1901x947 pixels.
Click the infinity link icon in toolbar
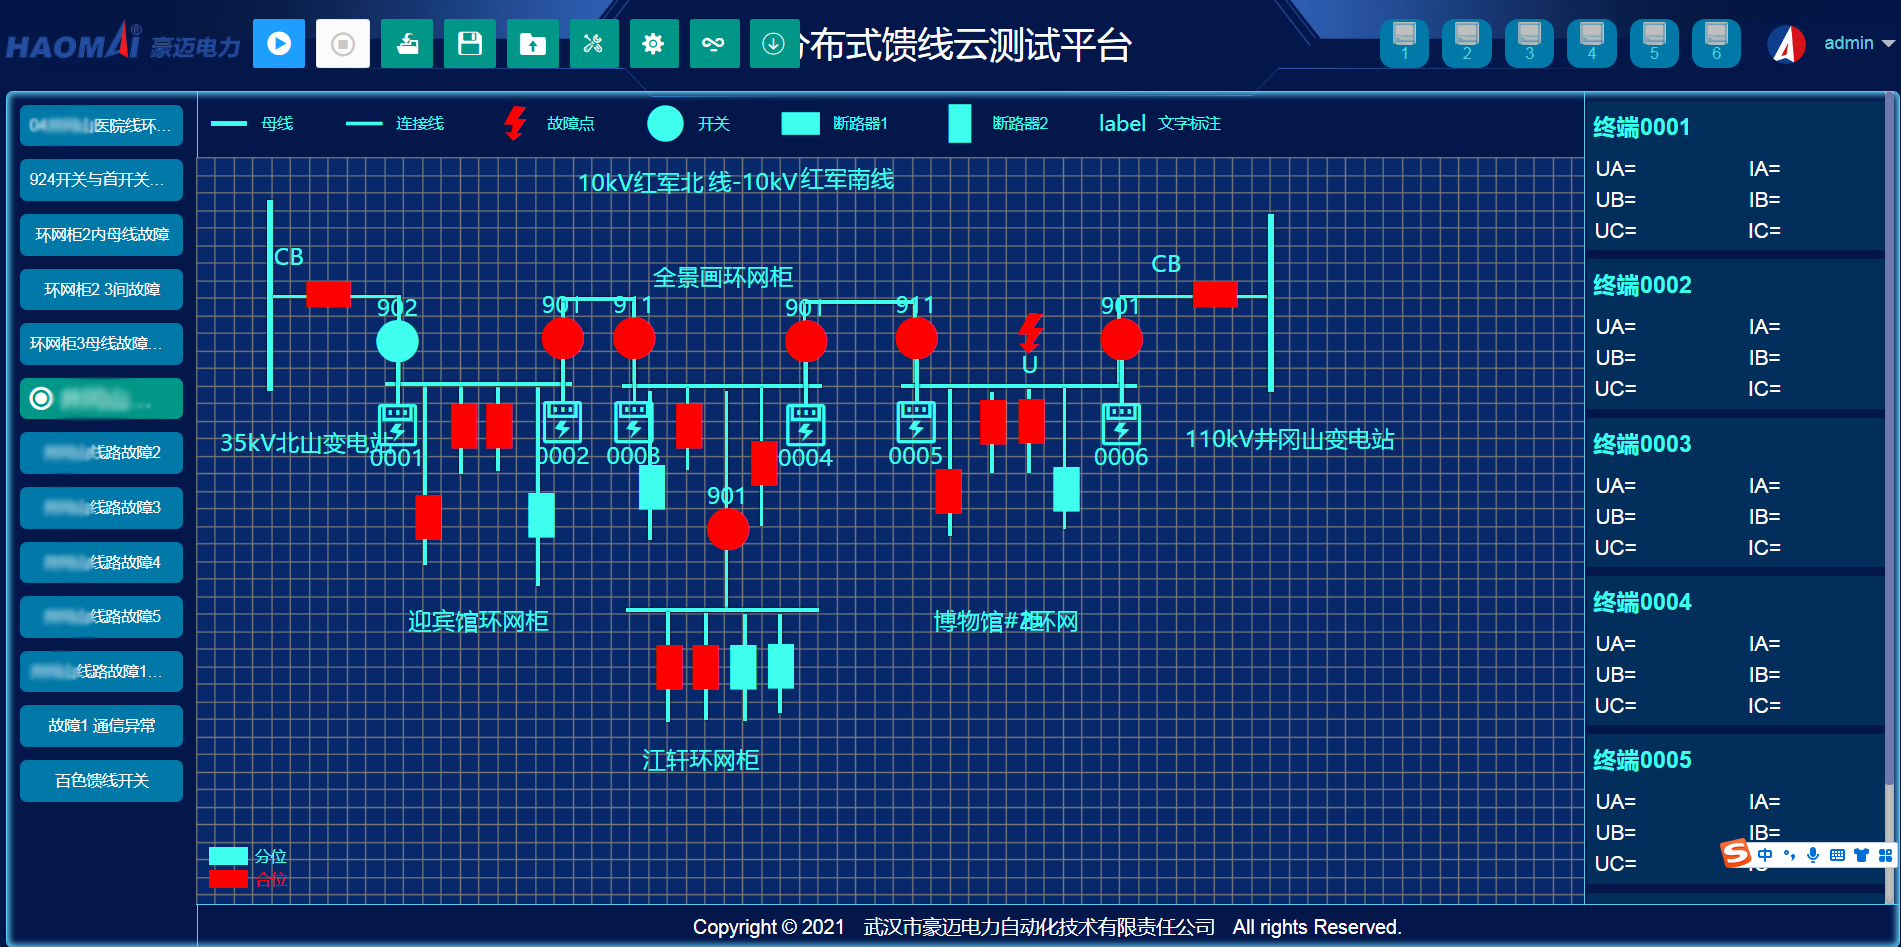713,44
